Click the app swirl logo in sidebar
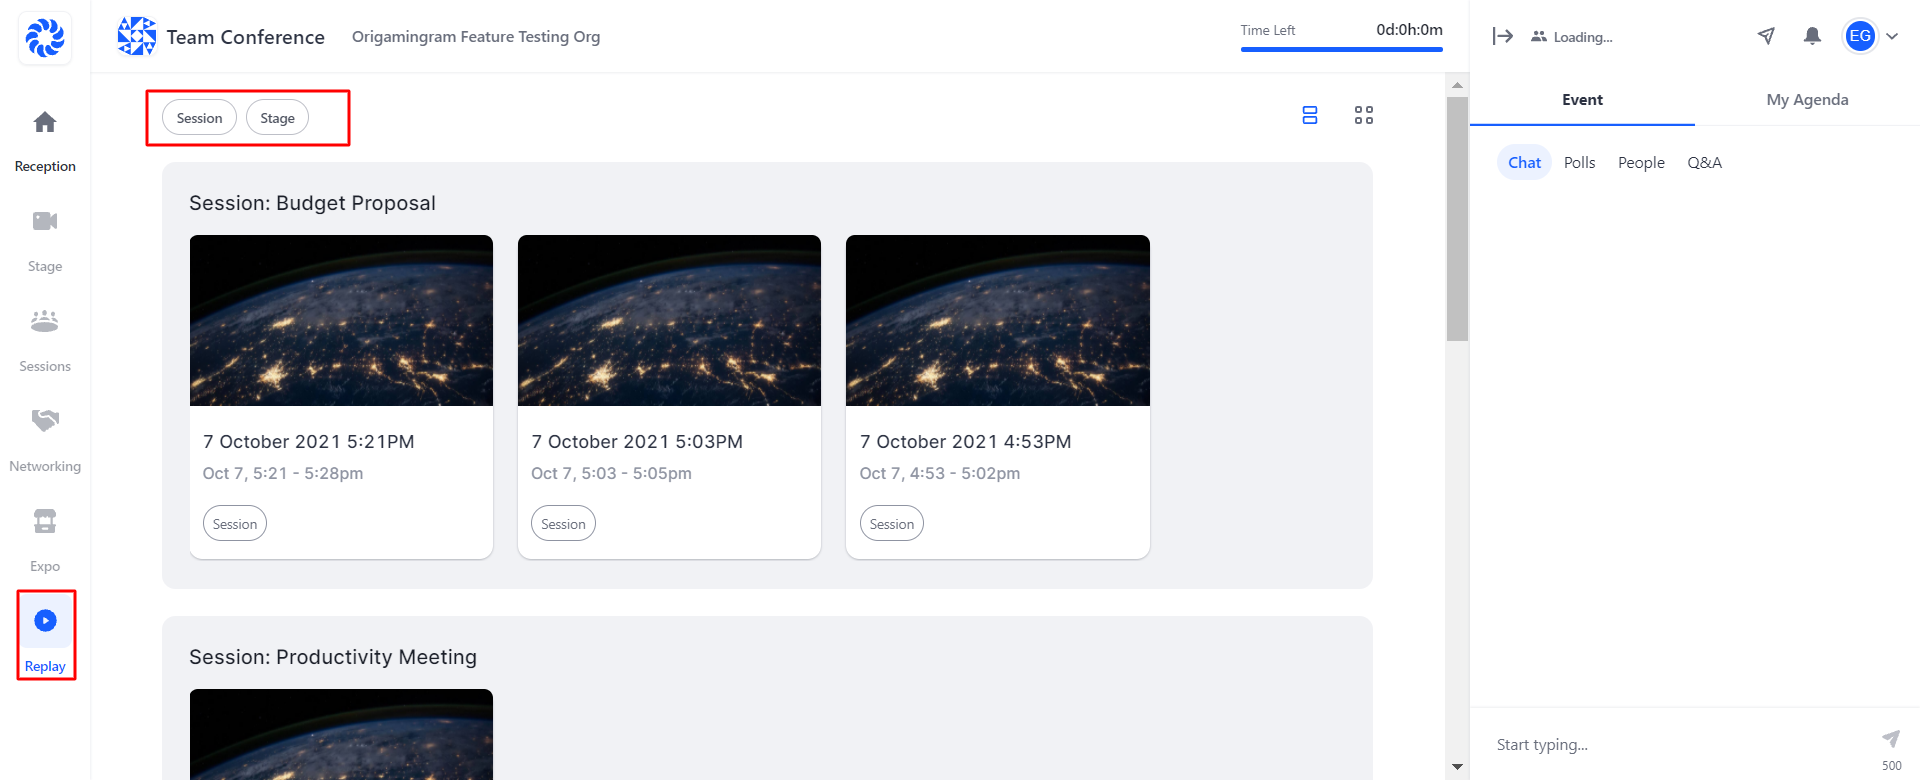The height and width of the screenshot is (780, 1920). (x=45, y=38)
